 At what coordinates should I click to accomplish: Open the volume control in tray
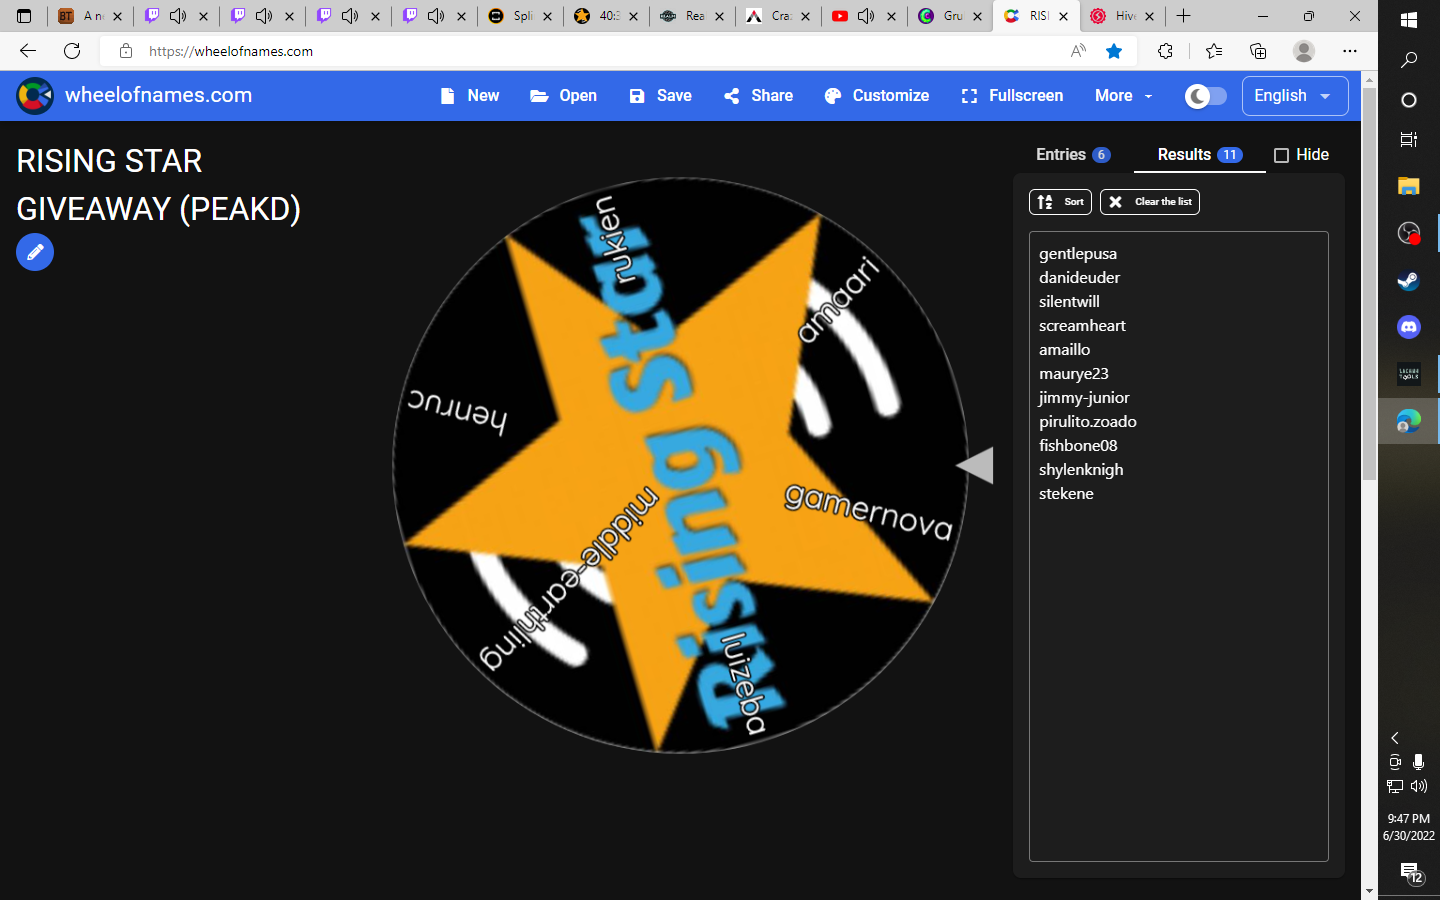(1419, 786)
